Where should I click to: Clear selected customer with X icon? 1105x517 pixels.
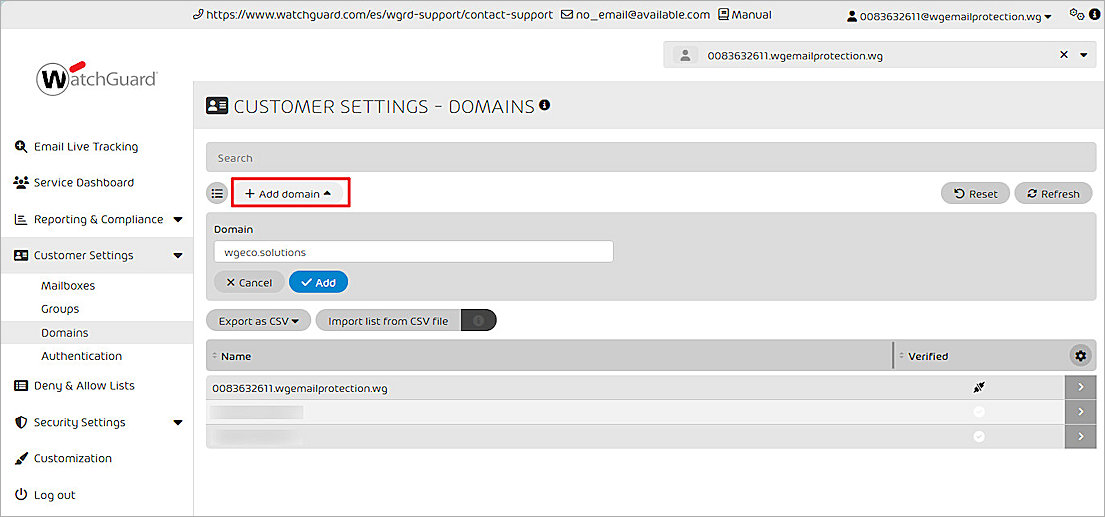[x=1064, y=55]
